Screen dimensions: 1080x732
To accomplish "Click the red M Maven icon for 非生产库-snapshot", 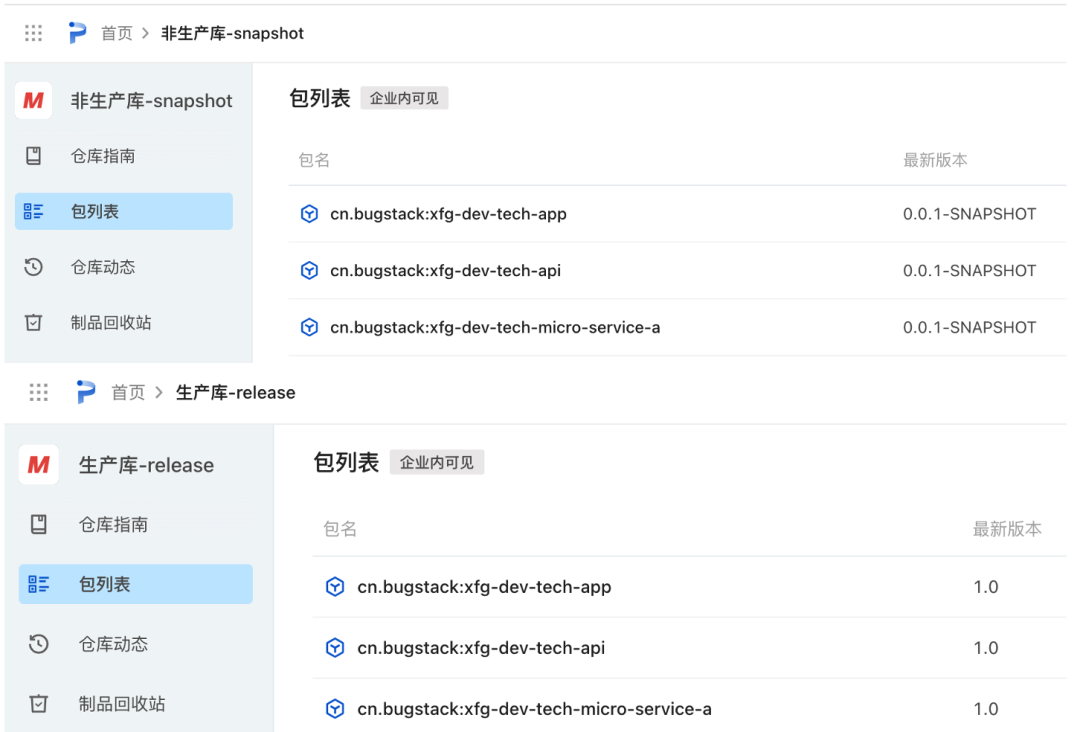I will coord(33,101).
